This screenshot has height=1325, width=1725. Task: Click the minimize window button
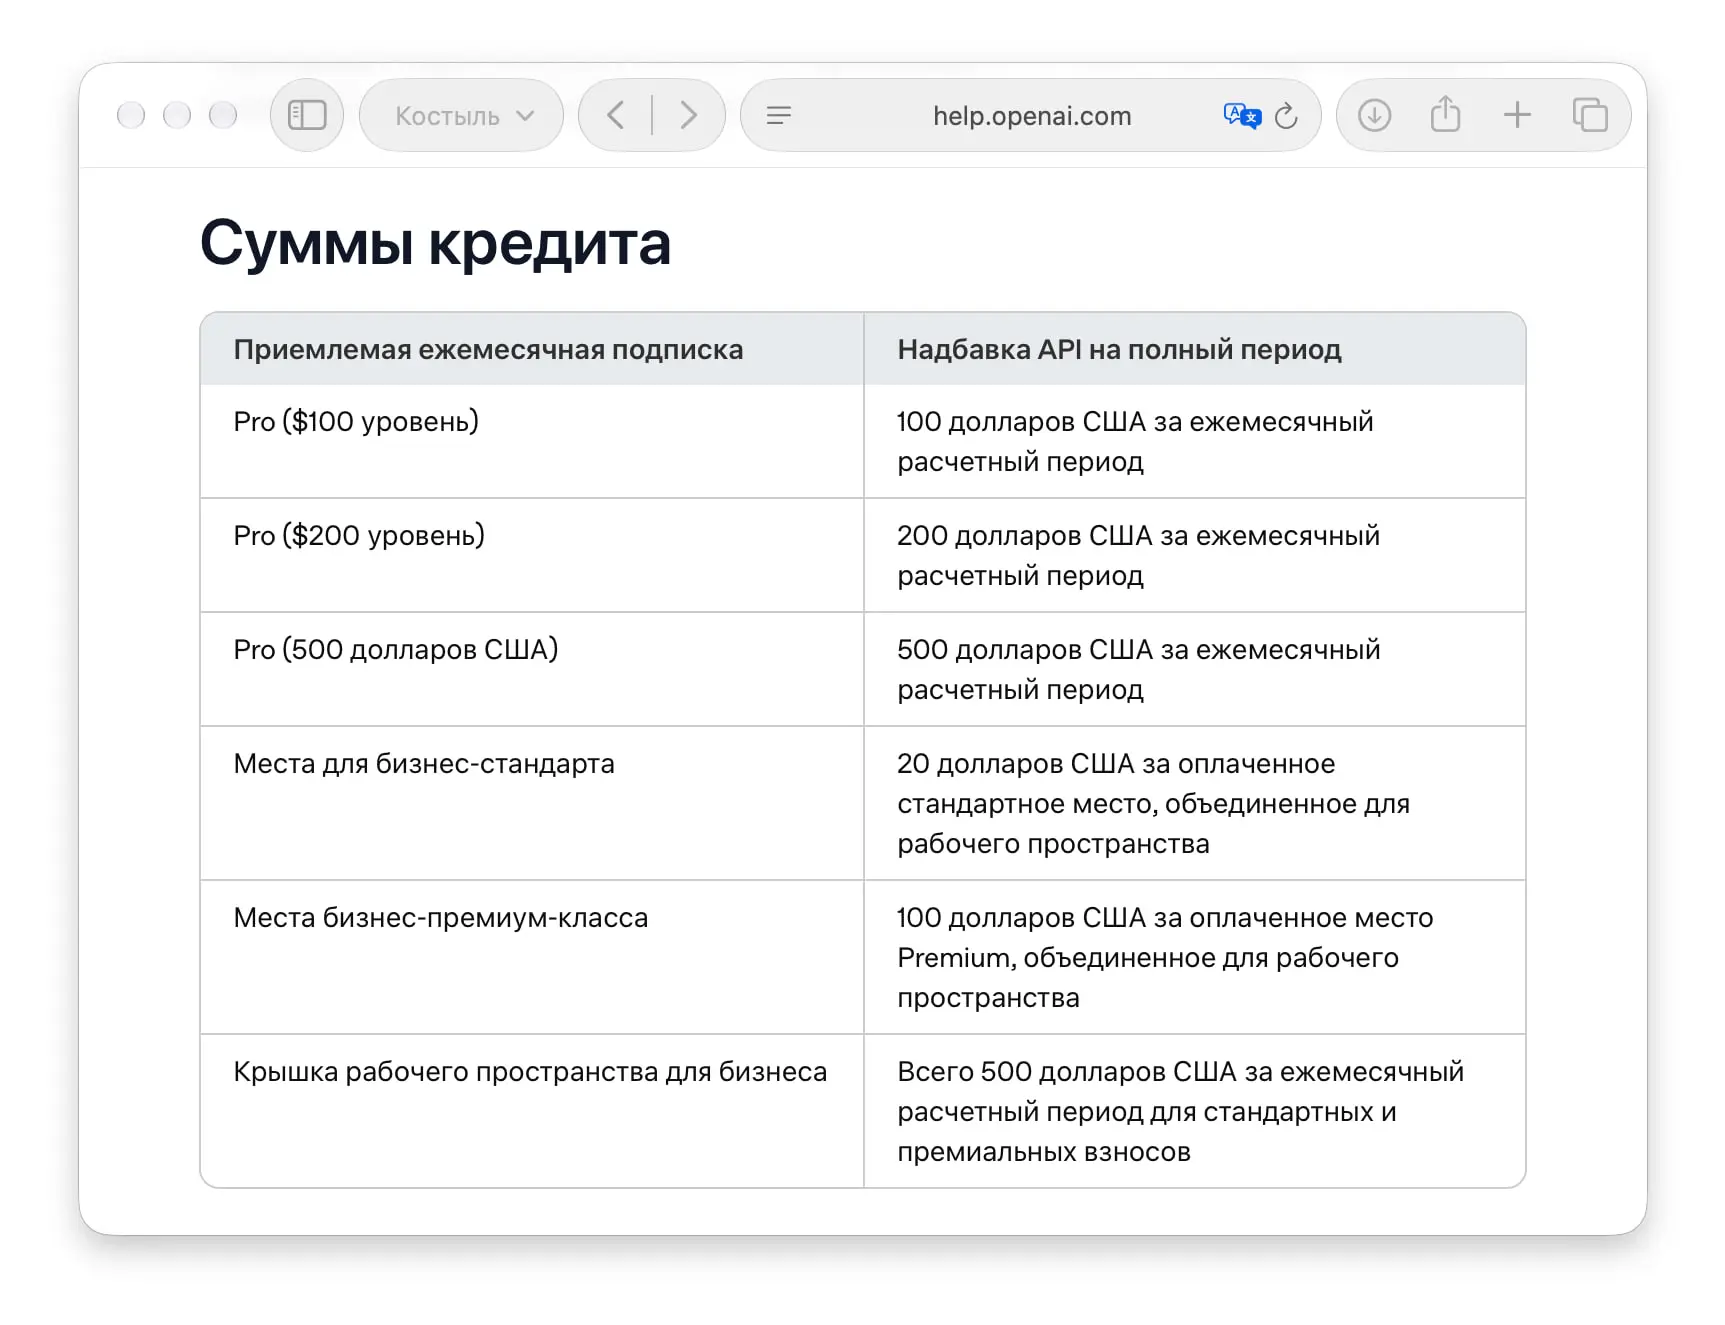click(x=177, y=115)
